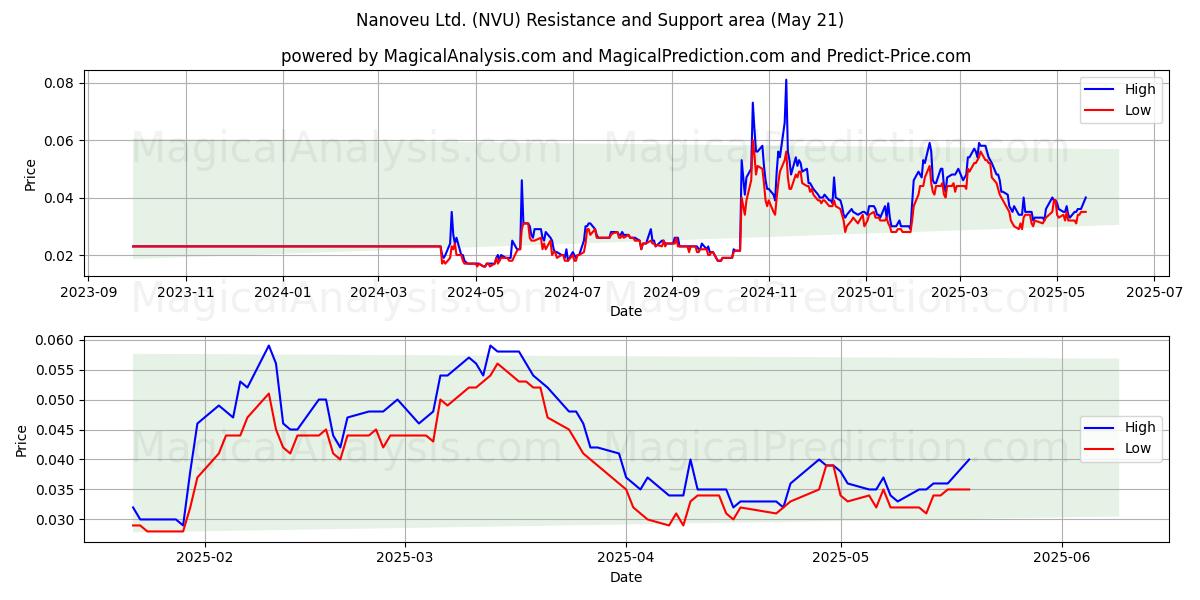Screen dimensions: 1200x600
Task: Click the top chart 'Price' axis label
Action: 31,175
